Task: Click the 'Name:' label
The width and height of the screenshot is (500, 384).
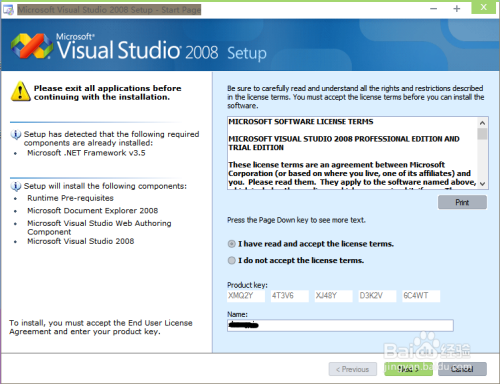Action: [x=237, y=314]
